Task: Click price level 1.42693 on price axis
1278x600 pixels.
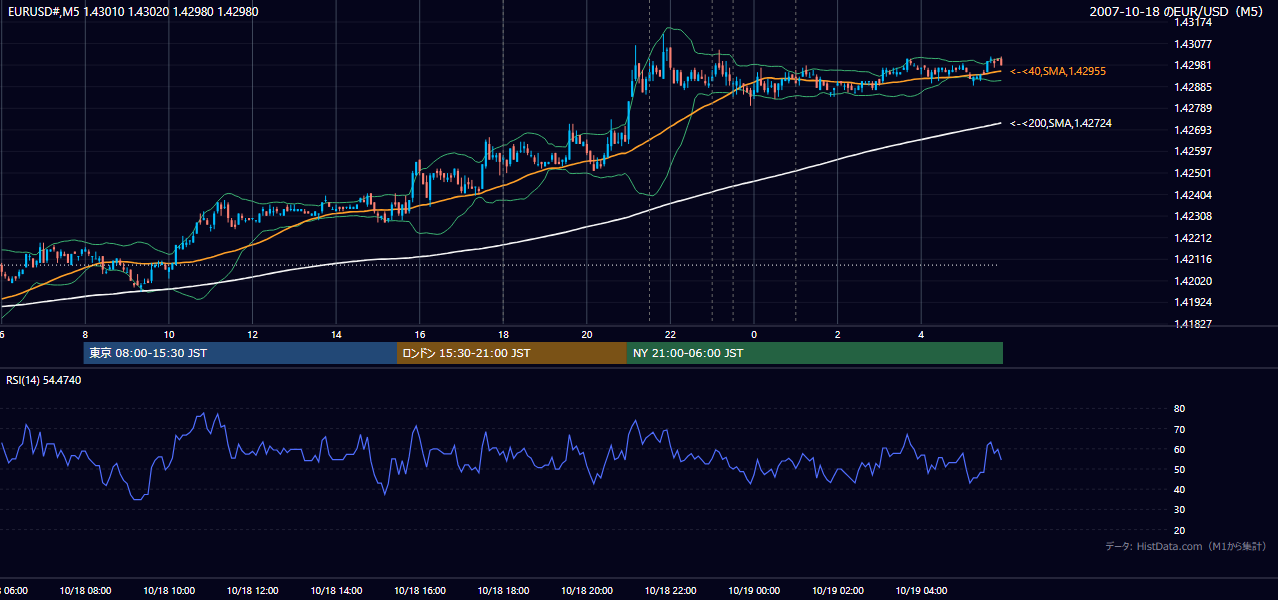Action: pos(1192,130)
